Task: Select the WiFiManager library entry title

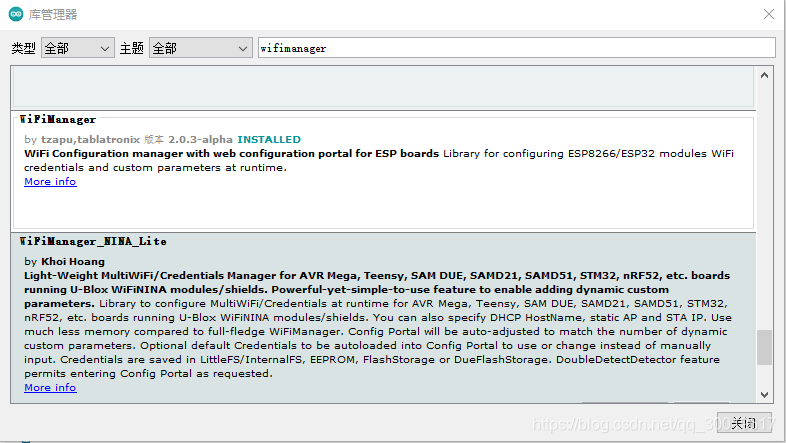Action: point(58,120)
